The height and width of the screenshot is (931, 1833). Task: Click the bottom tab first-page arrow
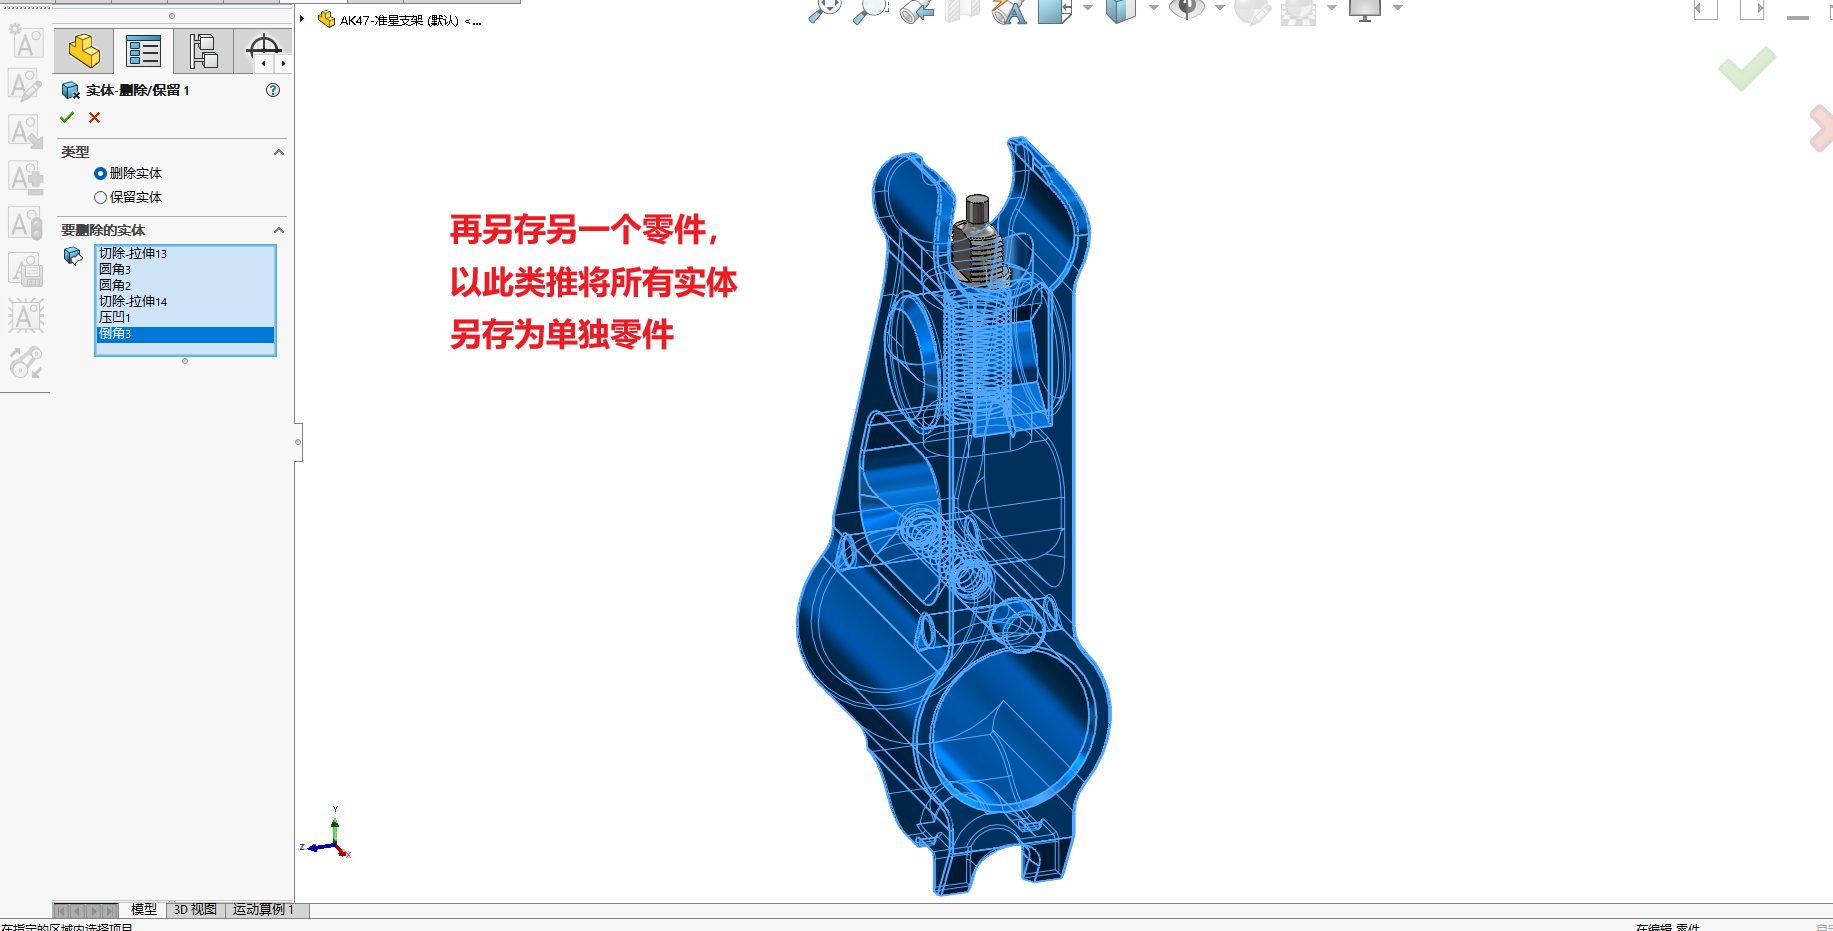tap(62, 911)
